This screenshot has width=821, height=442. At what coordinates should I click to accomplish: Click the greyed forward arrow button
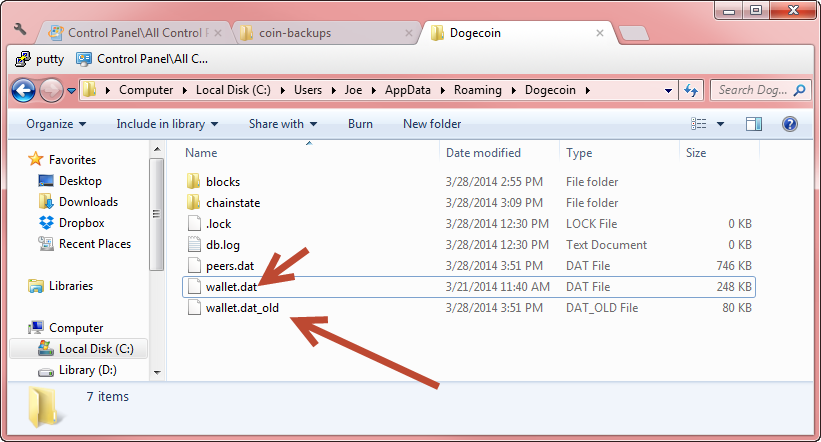coord(51,91)
